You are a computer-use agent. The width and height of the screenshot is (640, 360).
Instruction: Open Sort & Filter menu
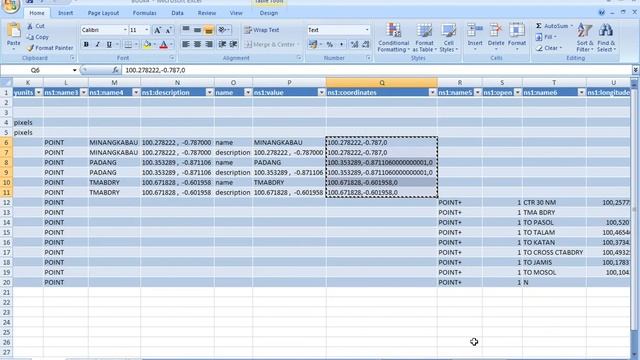pyautogui.click(x=585, y=38)
